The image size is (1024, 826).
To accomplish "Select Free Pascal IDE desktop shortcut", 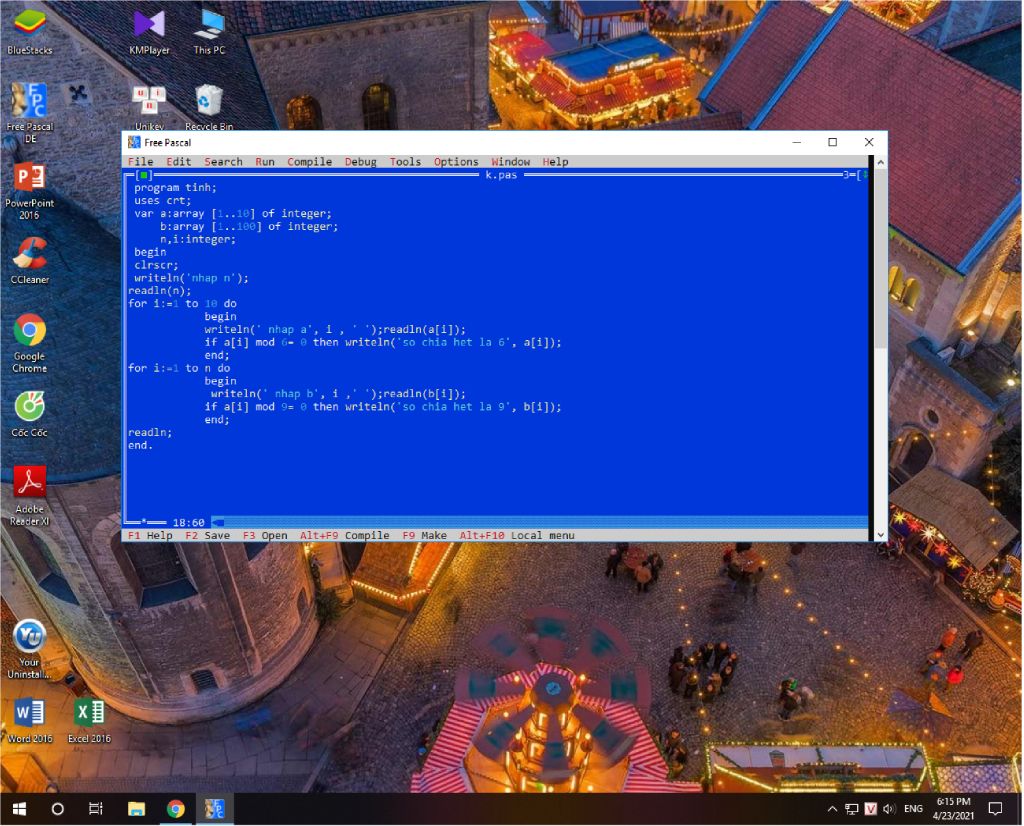I will (29, 113).
